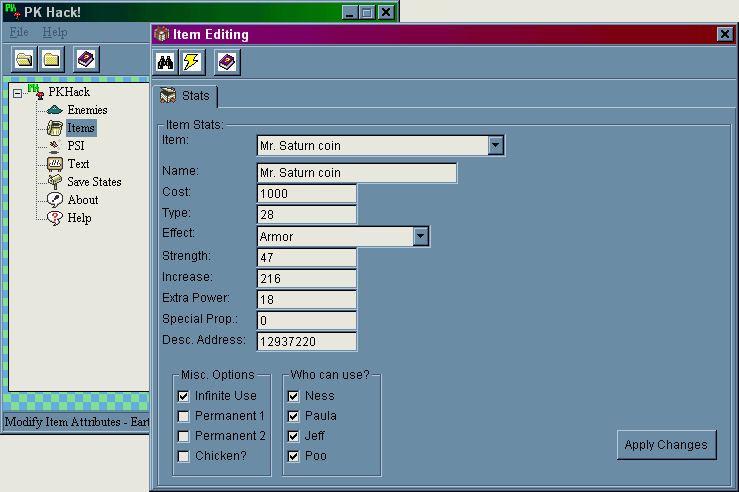
Task: Uncheck Poo in Who can use
Action: [x=293, y=456]
